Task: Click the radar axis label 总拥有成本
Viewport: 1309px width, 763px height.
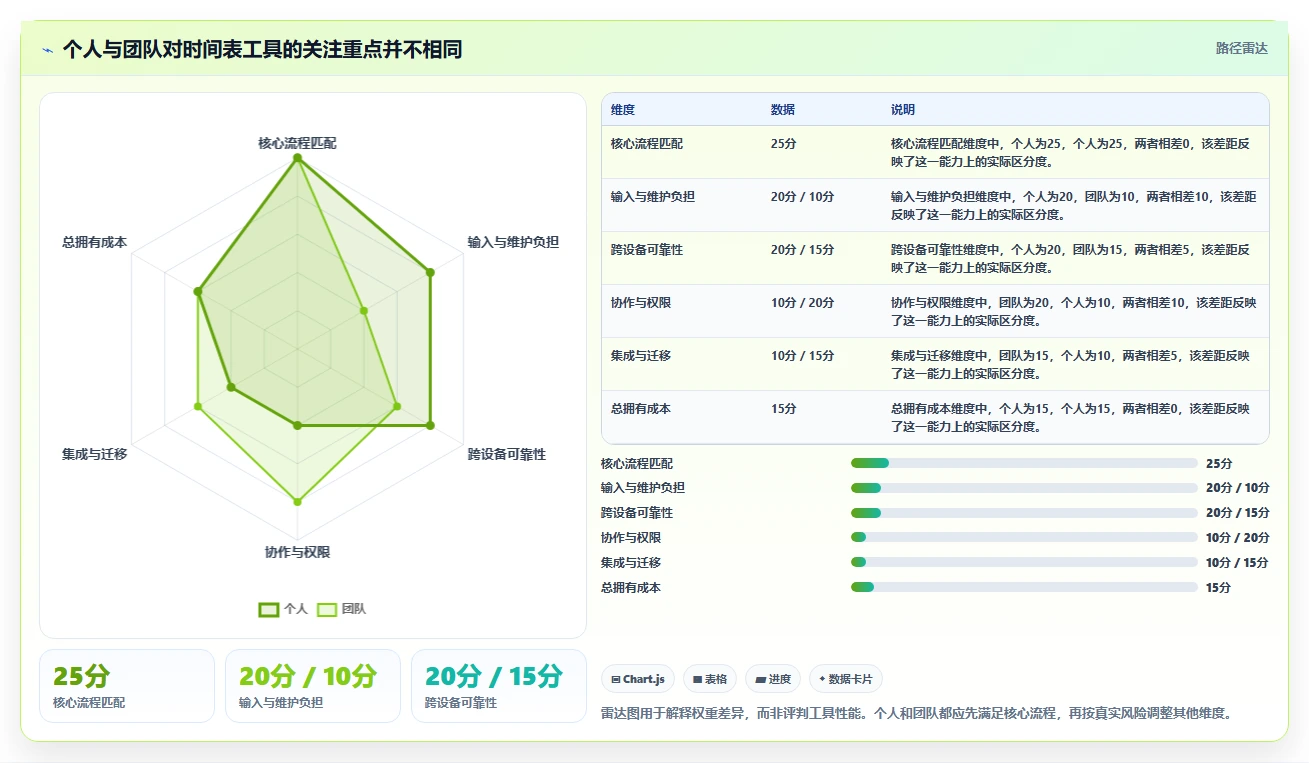Action: coord(94,242)
